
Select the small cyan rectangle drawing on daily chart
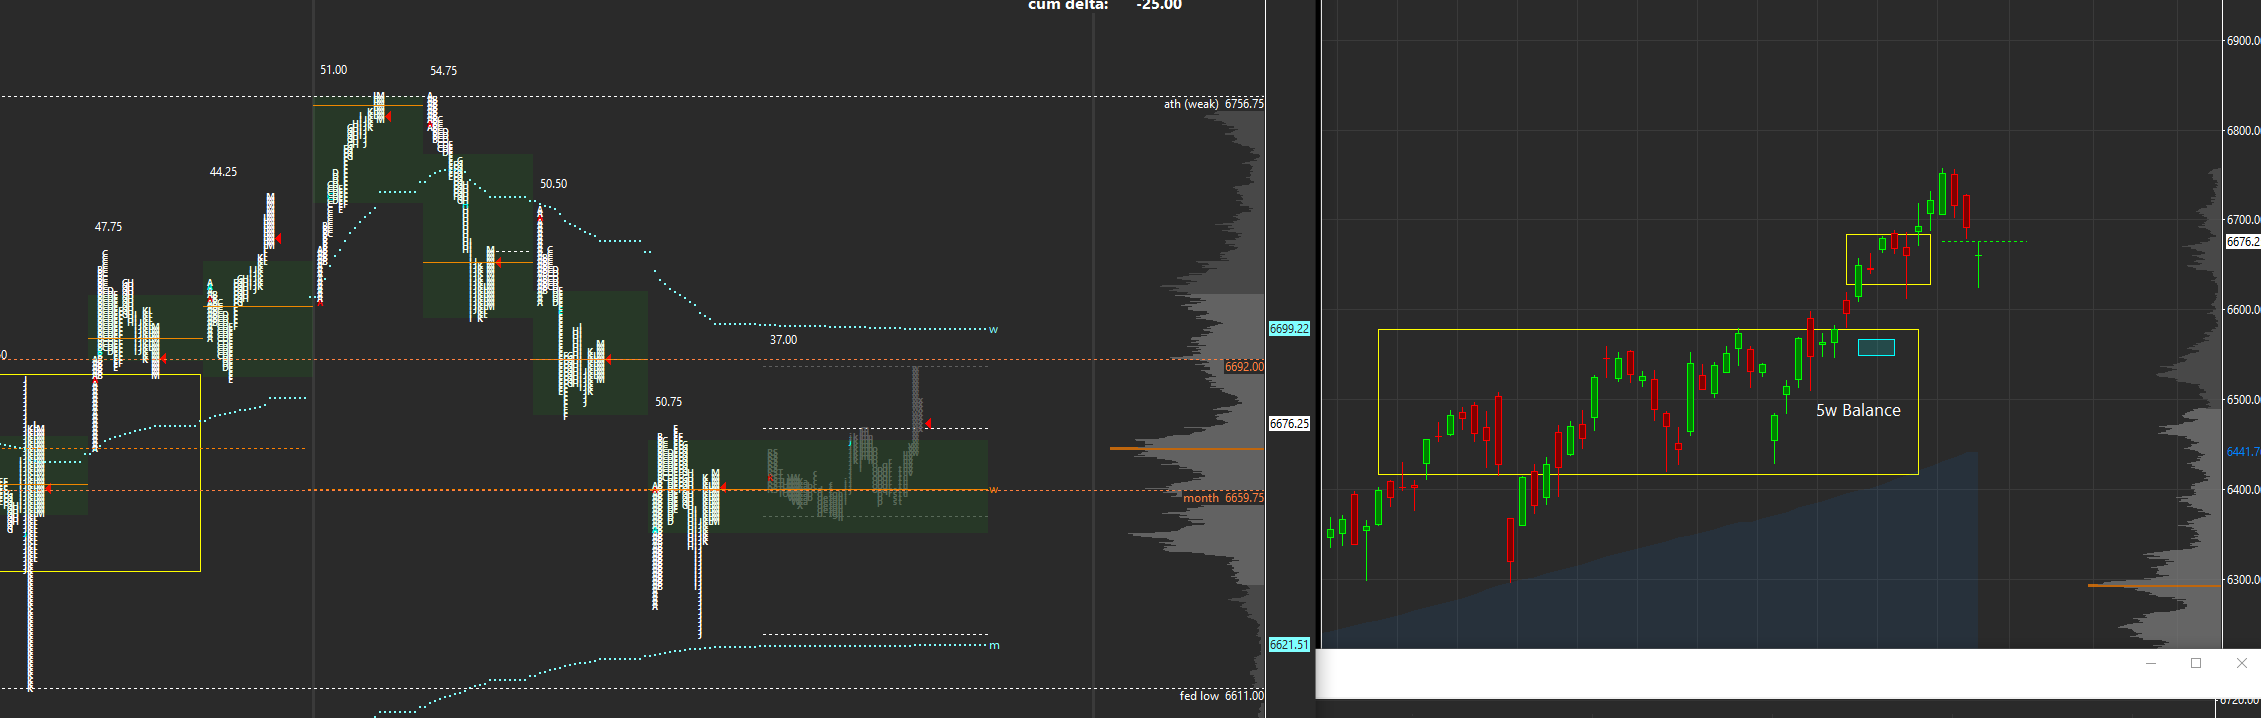(1876, 348)
